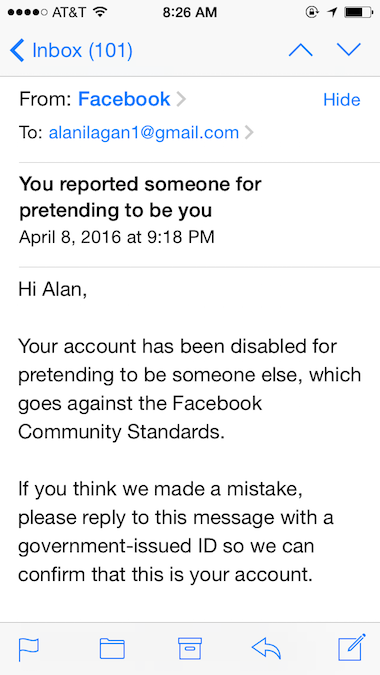
Task: Tap the battery indicator in status bar
Action: click(359, 12)
